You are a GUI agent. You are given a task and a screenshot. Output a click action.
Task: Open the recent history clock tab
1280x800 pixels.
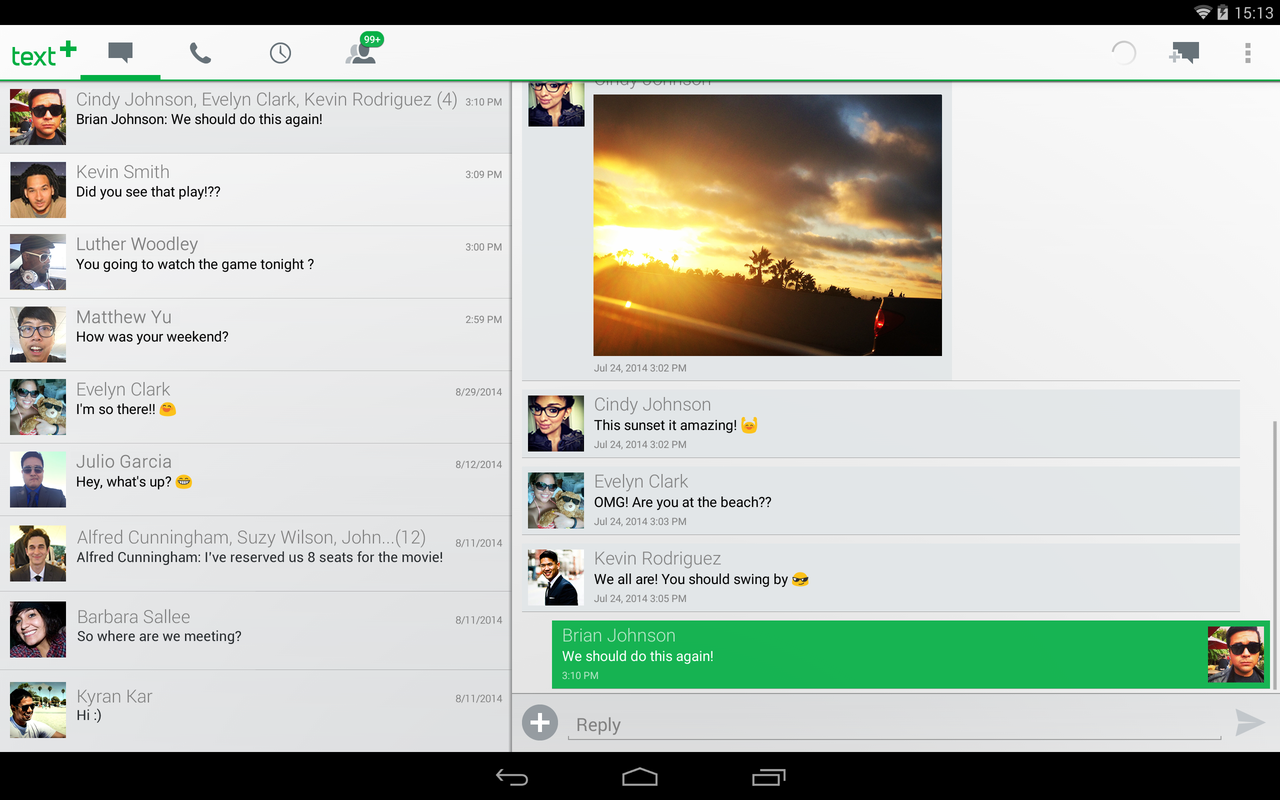pos(280,53)
